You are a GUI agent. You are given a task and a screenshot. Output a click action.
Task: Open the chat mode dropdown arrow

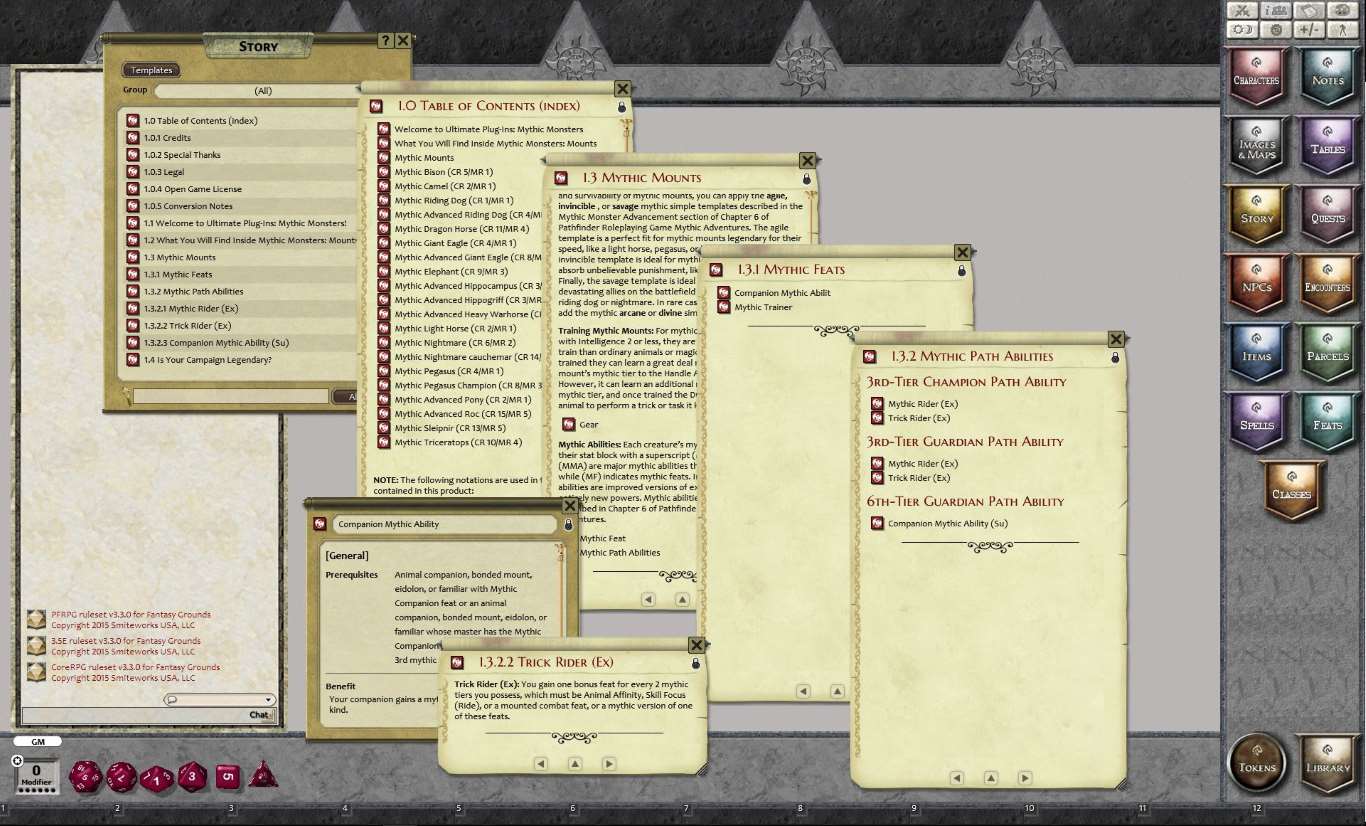pyautogui.click(x=269, y=700)
